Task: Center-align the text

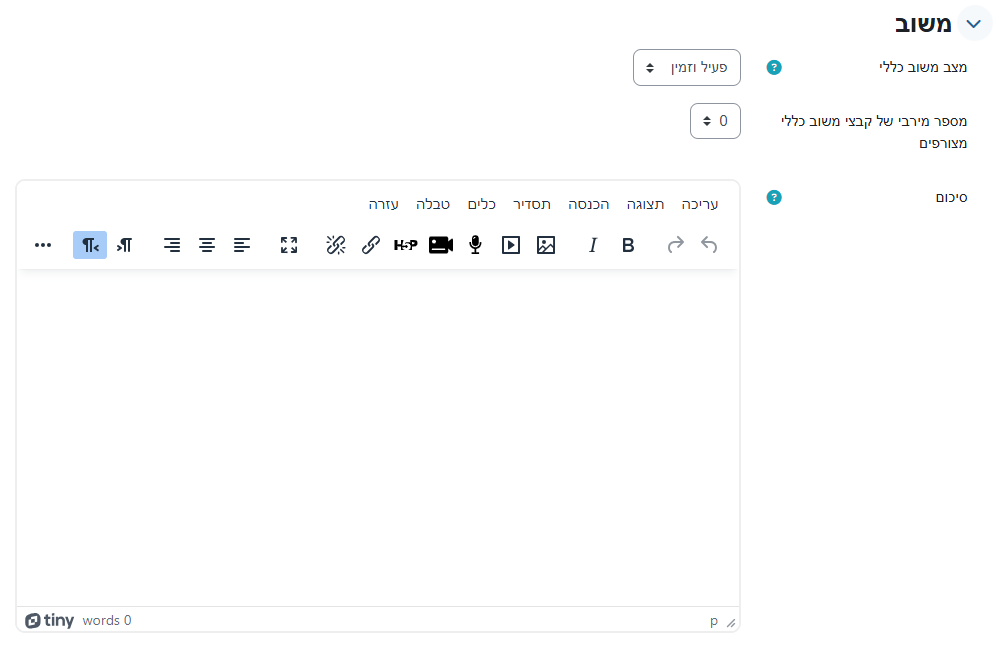Action: [x=207, y=245]
